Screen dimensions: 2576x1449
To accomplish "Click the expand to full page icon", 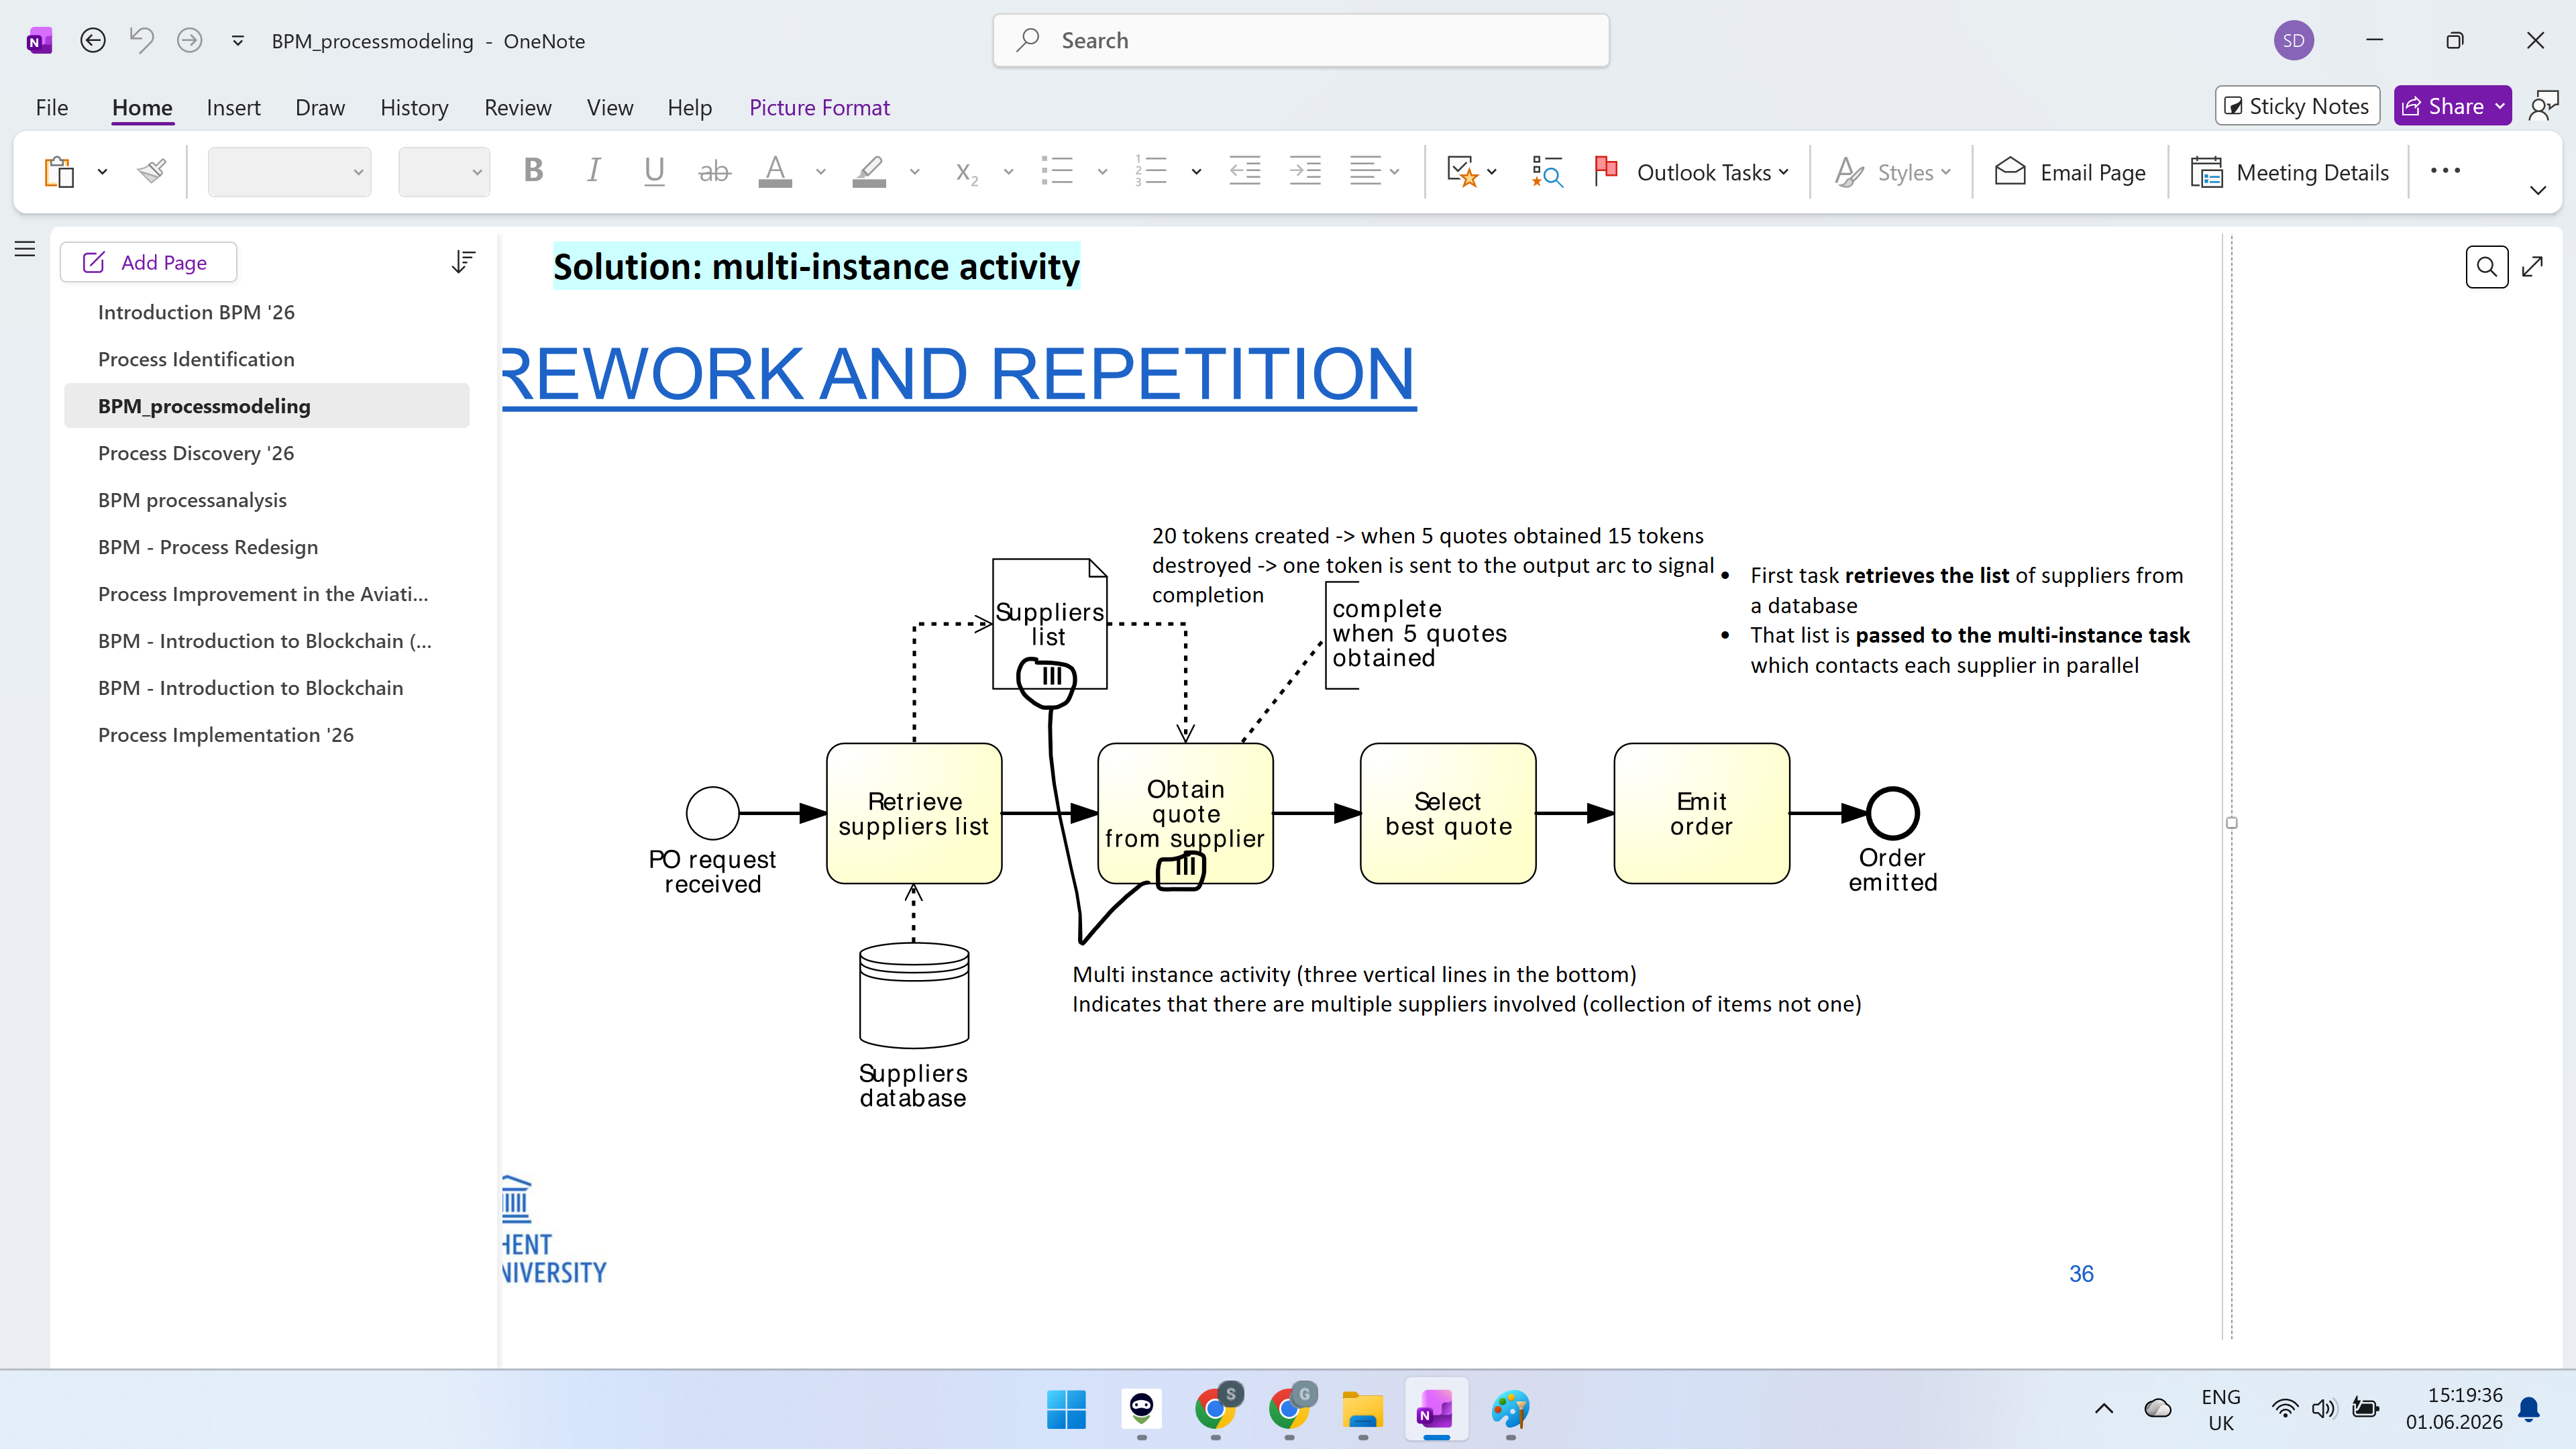I will 2533,267.
